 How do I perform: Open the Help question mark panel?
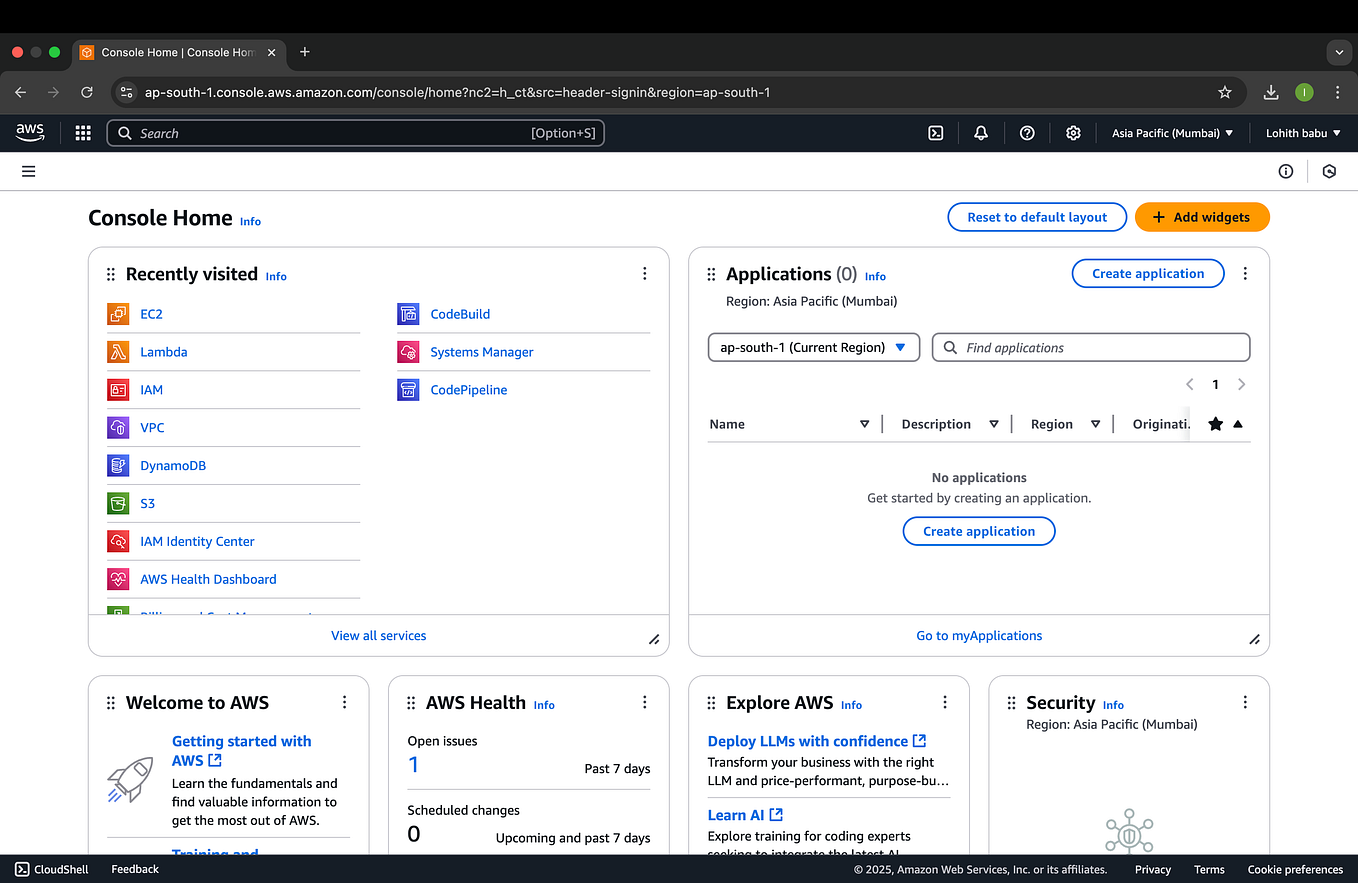(1027, 132)
